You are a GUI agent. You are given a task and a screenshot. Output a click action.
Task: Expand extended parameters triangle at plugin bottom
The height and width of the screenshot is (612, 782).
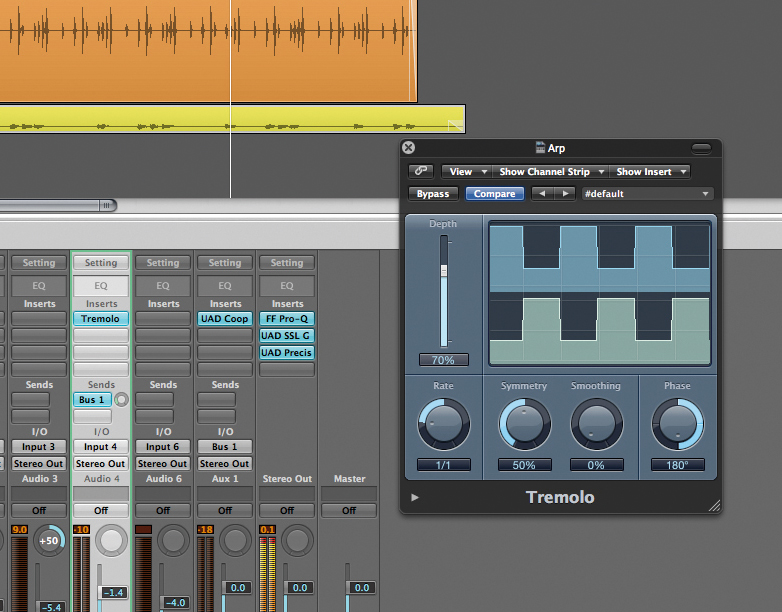click(415, 497)
